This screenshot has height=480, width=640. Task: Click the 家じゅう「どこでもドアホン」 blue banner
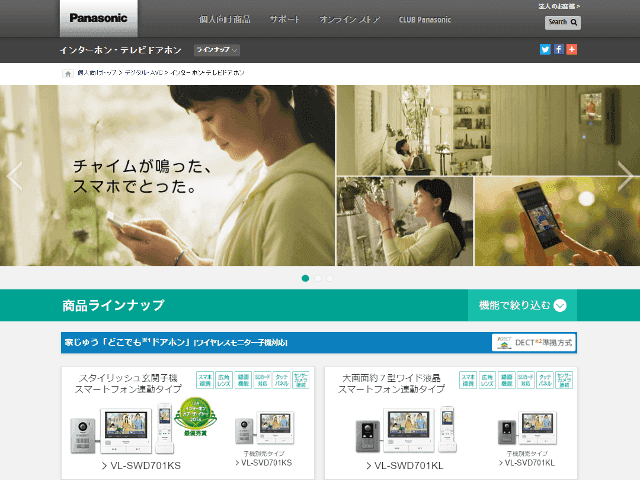(x=319, y=342)
